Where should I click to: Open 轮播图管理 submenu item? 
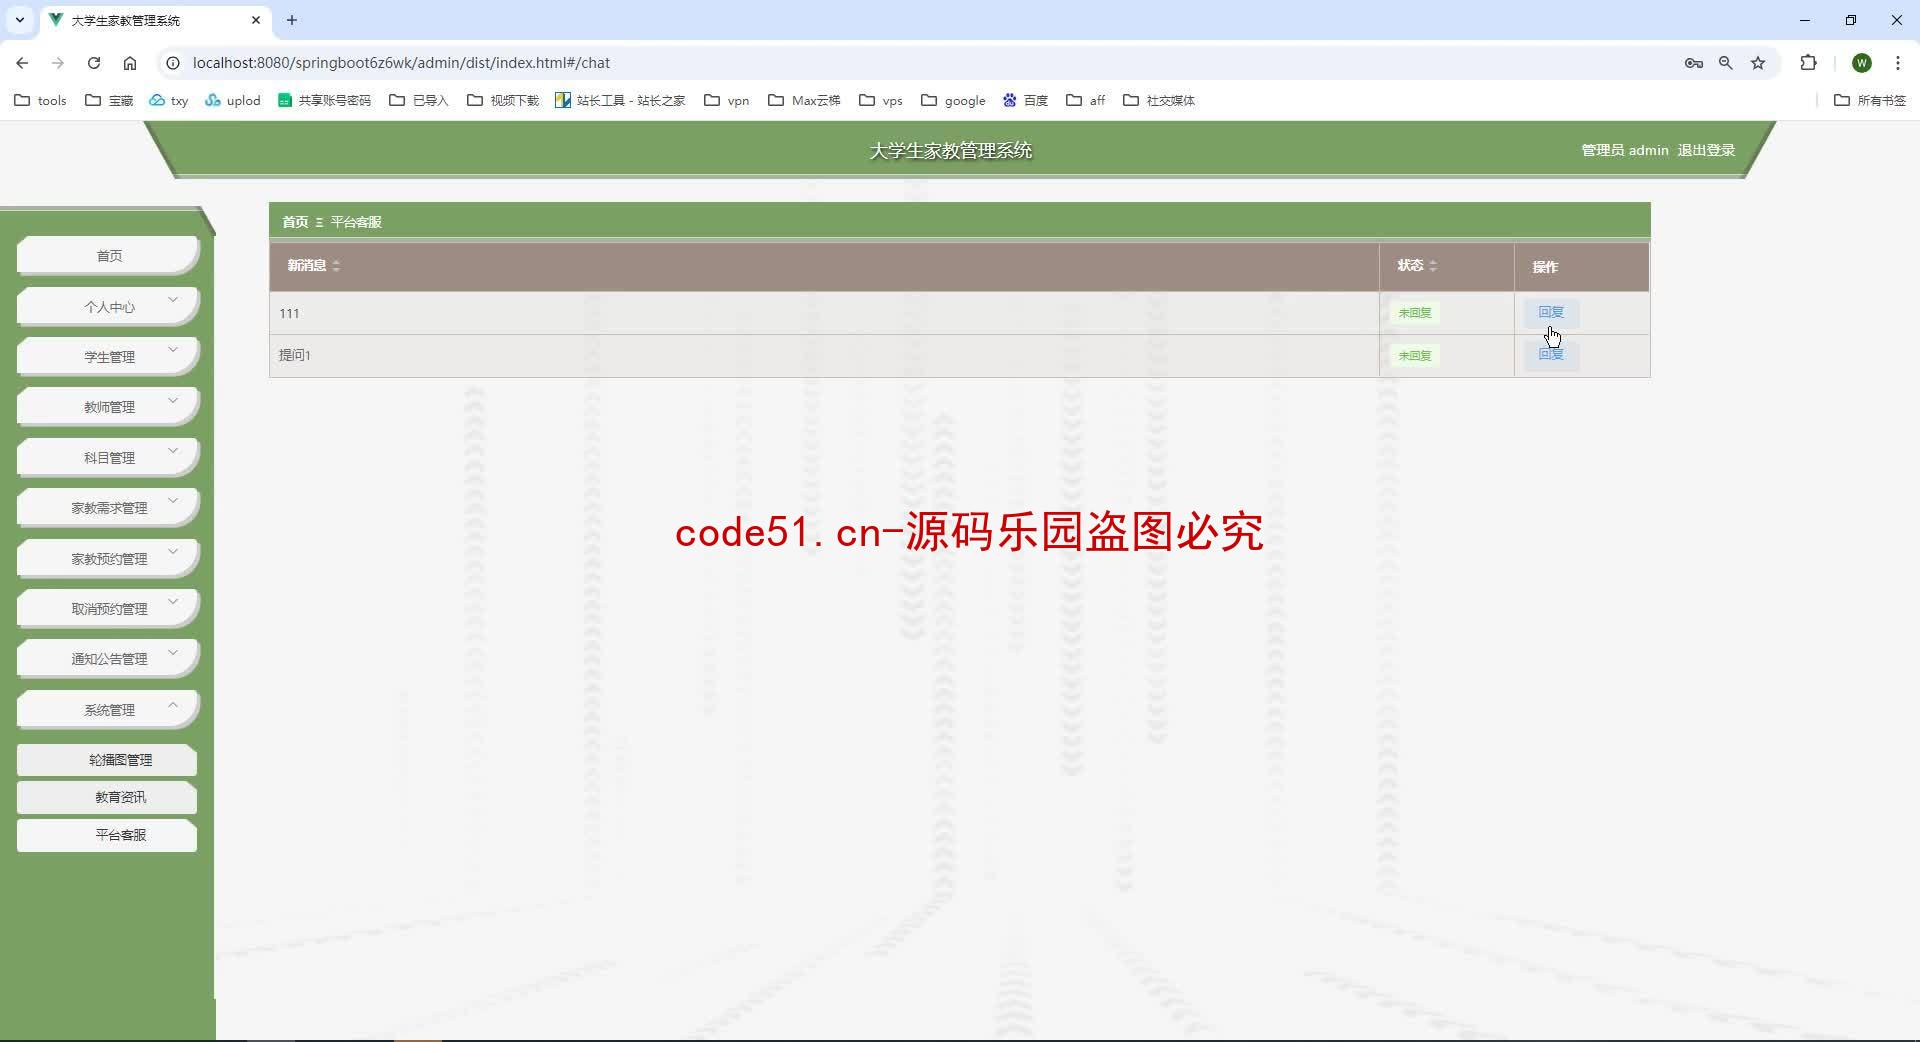pyautogui.click(x=107, y=760)
